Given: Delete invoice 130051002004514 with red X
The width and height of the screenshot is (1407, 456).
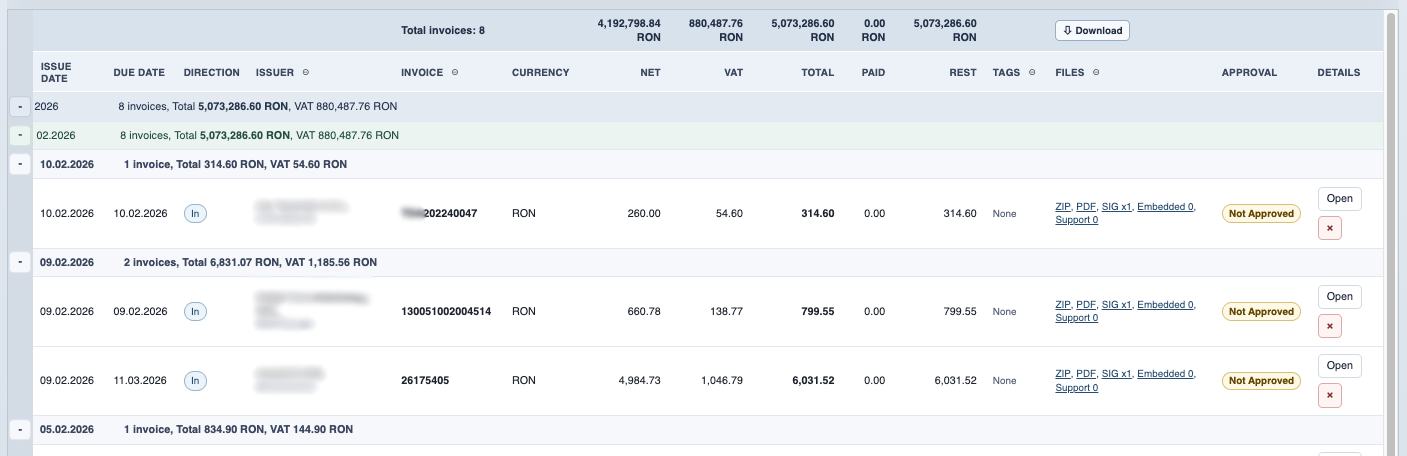Looking at the screenshot, I should [x=1329, y=326].
